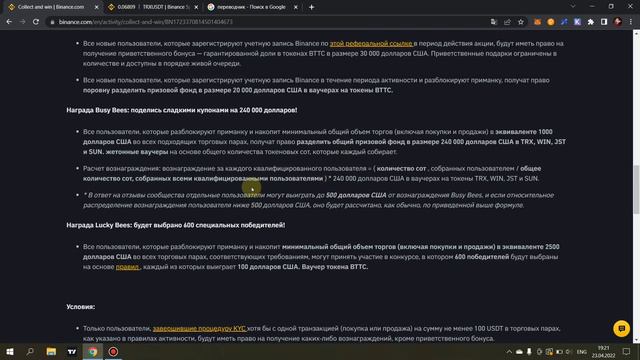Viewport: 640px width, 360px height.
Task: Change the ENG input language
Action: (582, 352)
